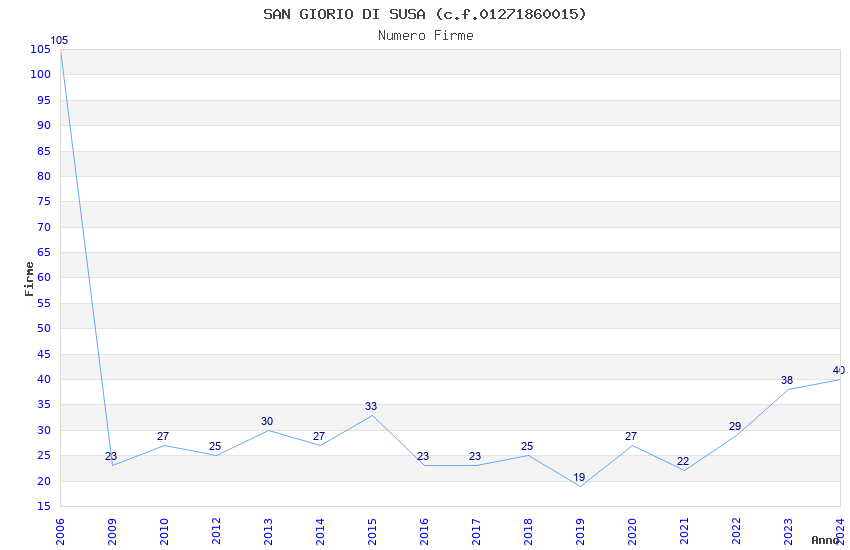Select y-axis tick label 80
Viewport: 850px width, 550px height.
[x=43, y=177]
